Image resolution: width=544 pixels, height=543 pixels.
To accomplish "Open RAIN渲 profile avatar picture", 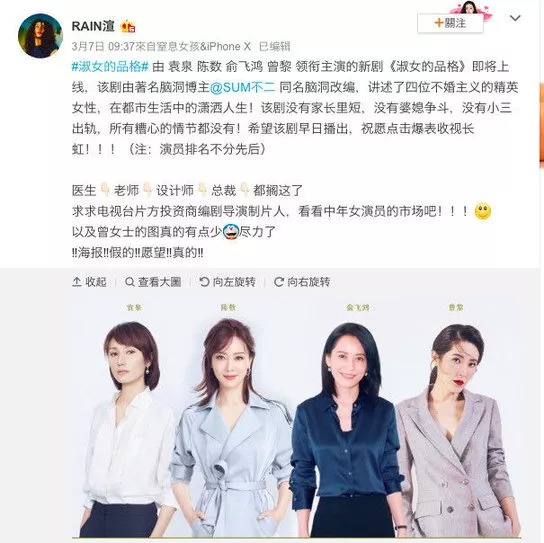I will tap(40, 36).
